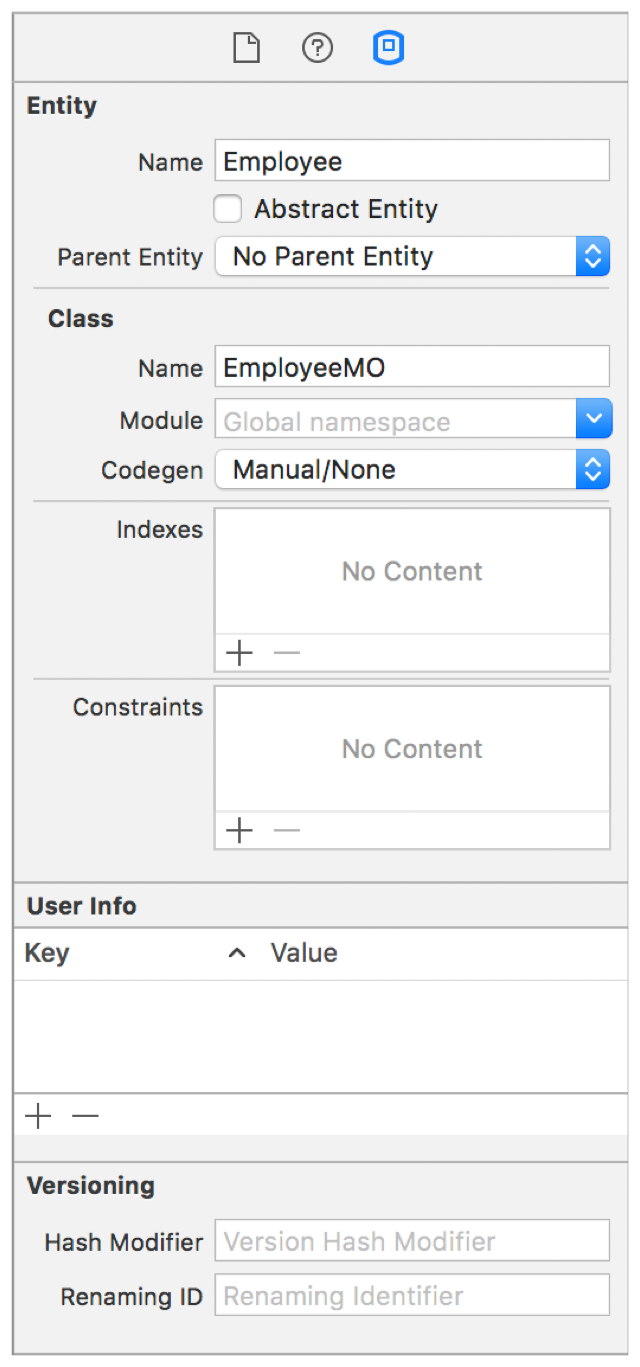Click the Module text field

(395, 421)
